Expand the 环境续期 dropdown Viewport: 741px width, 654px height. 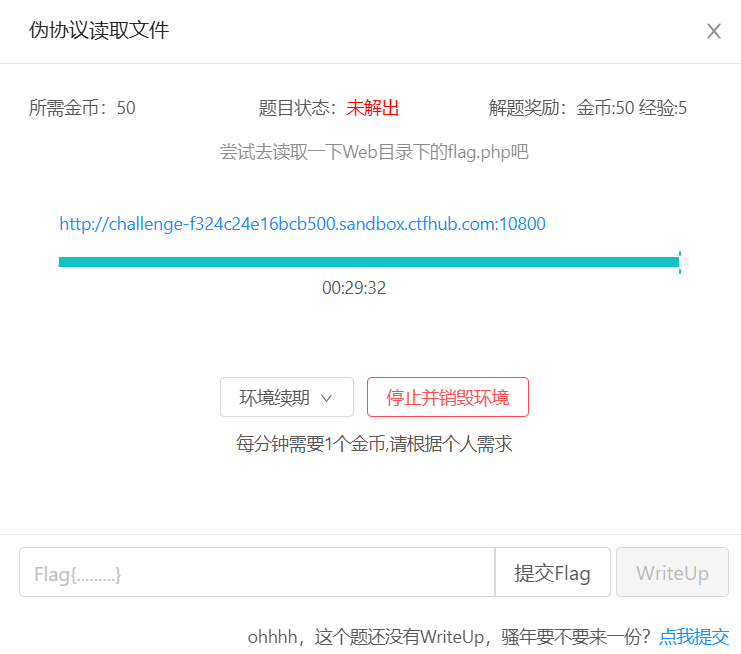(x=286, y=397)
